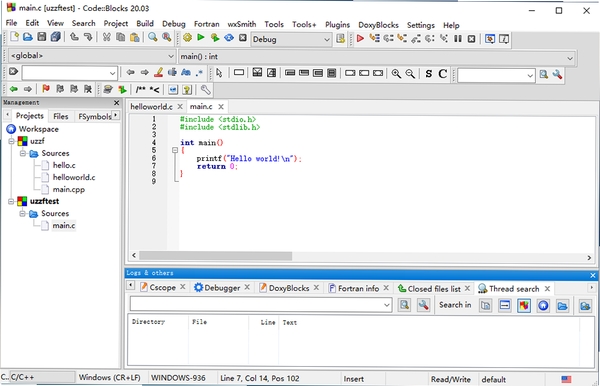600x386 pixels.
Task: Redo the last undone edit
Action: (x=88, y=37)
